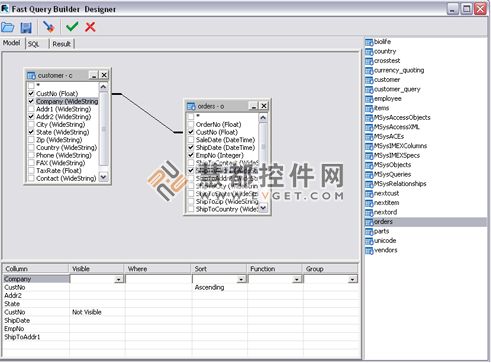Click the biolife table icon

coord(369,42)
